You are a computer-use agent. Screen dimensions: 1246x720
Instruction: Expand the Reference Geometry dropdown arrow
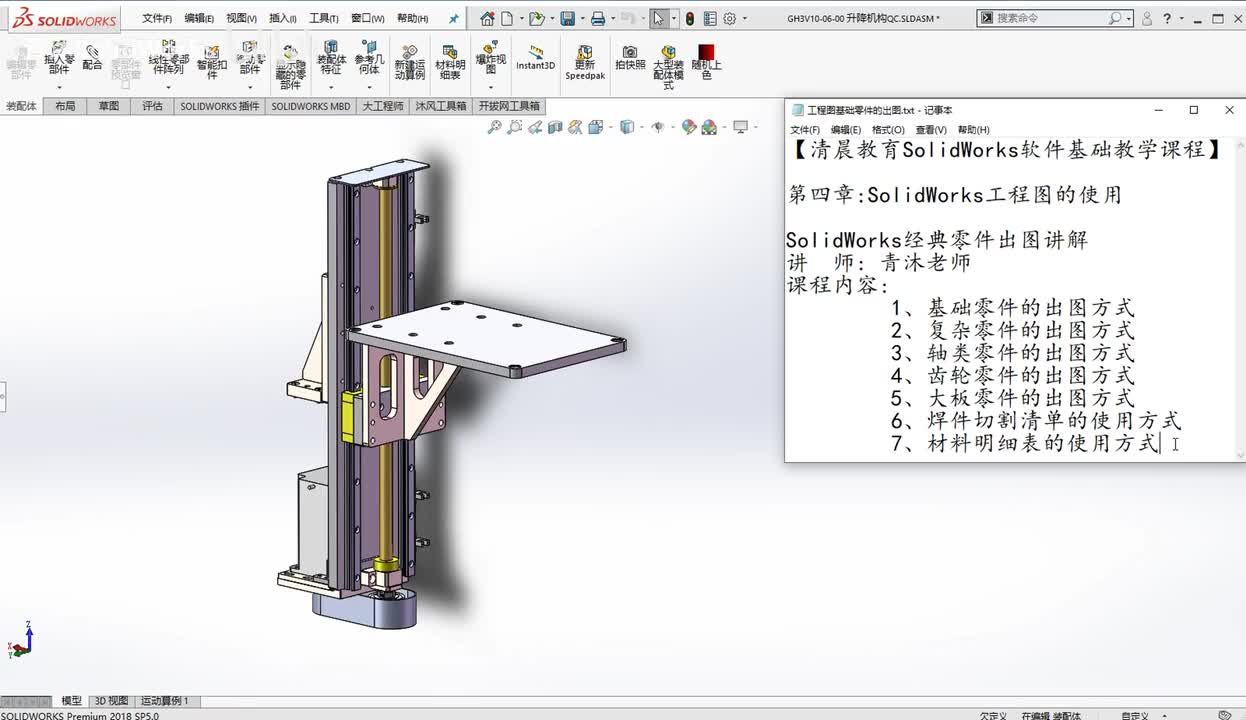point(369,87)
